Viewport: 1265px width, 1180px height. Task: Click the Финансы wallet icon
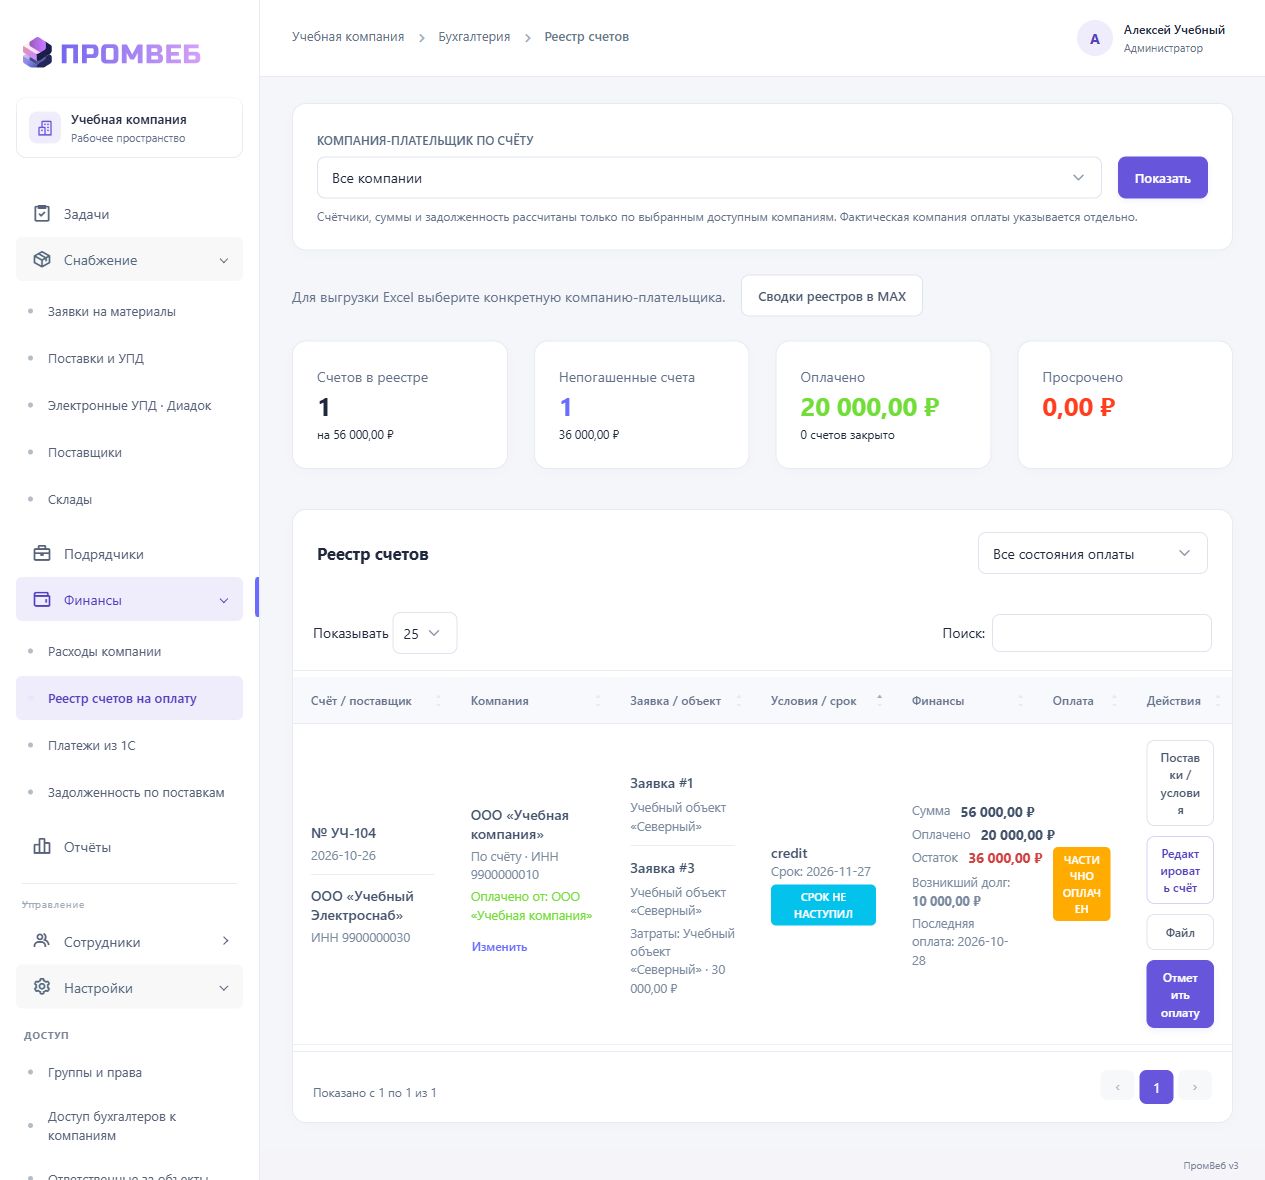click(42, 600)
